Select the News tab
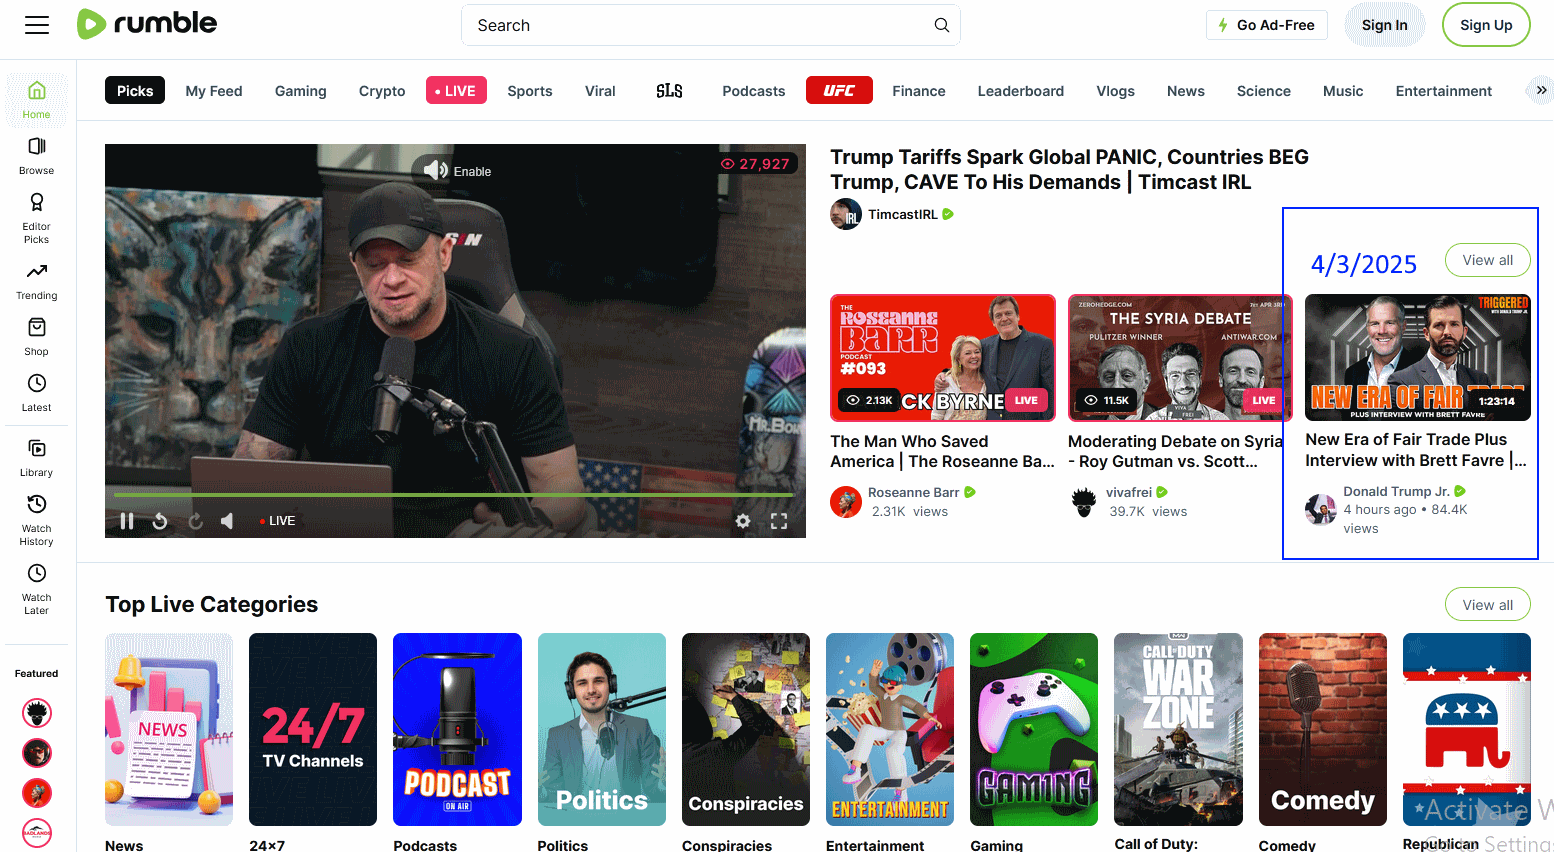Image resolution: width=1554 pixels, height=852 pixels. tap(1186, 91)
